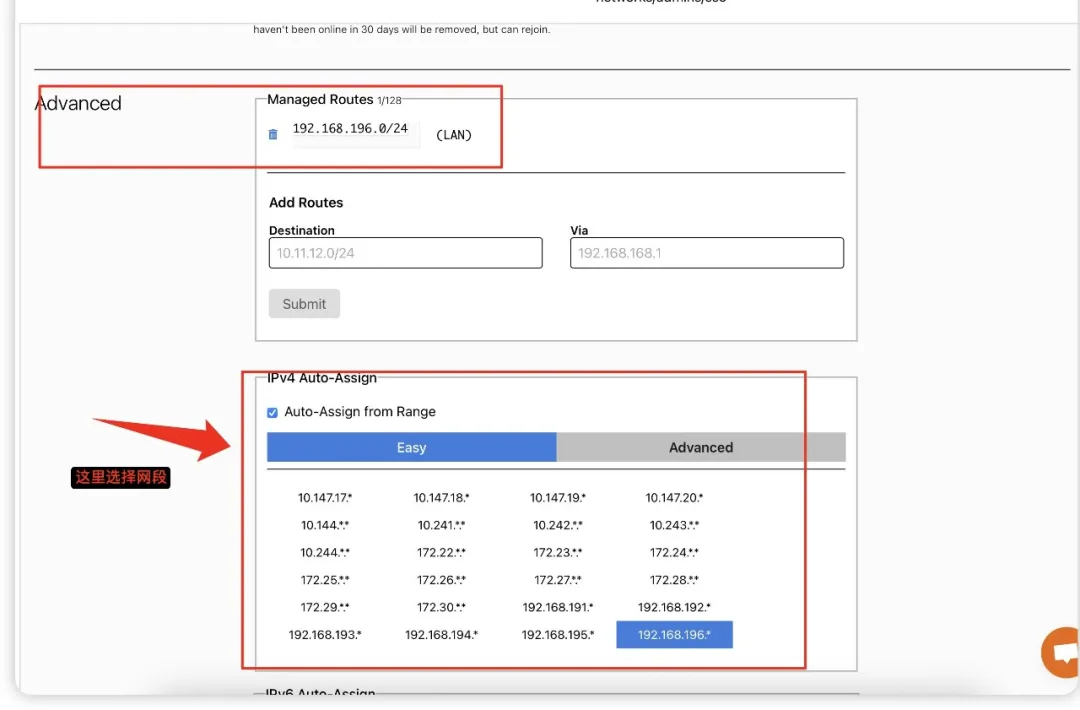Choose the 172.30.*.* range
Image resolution: width=1080 pixels, height=710 pixels.
[442, 607]
